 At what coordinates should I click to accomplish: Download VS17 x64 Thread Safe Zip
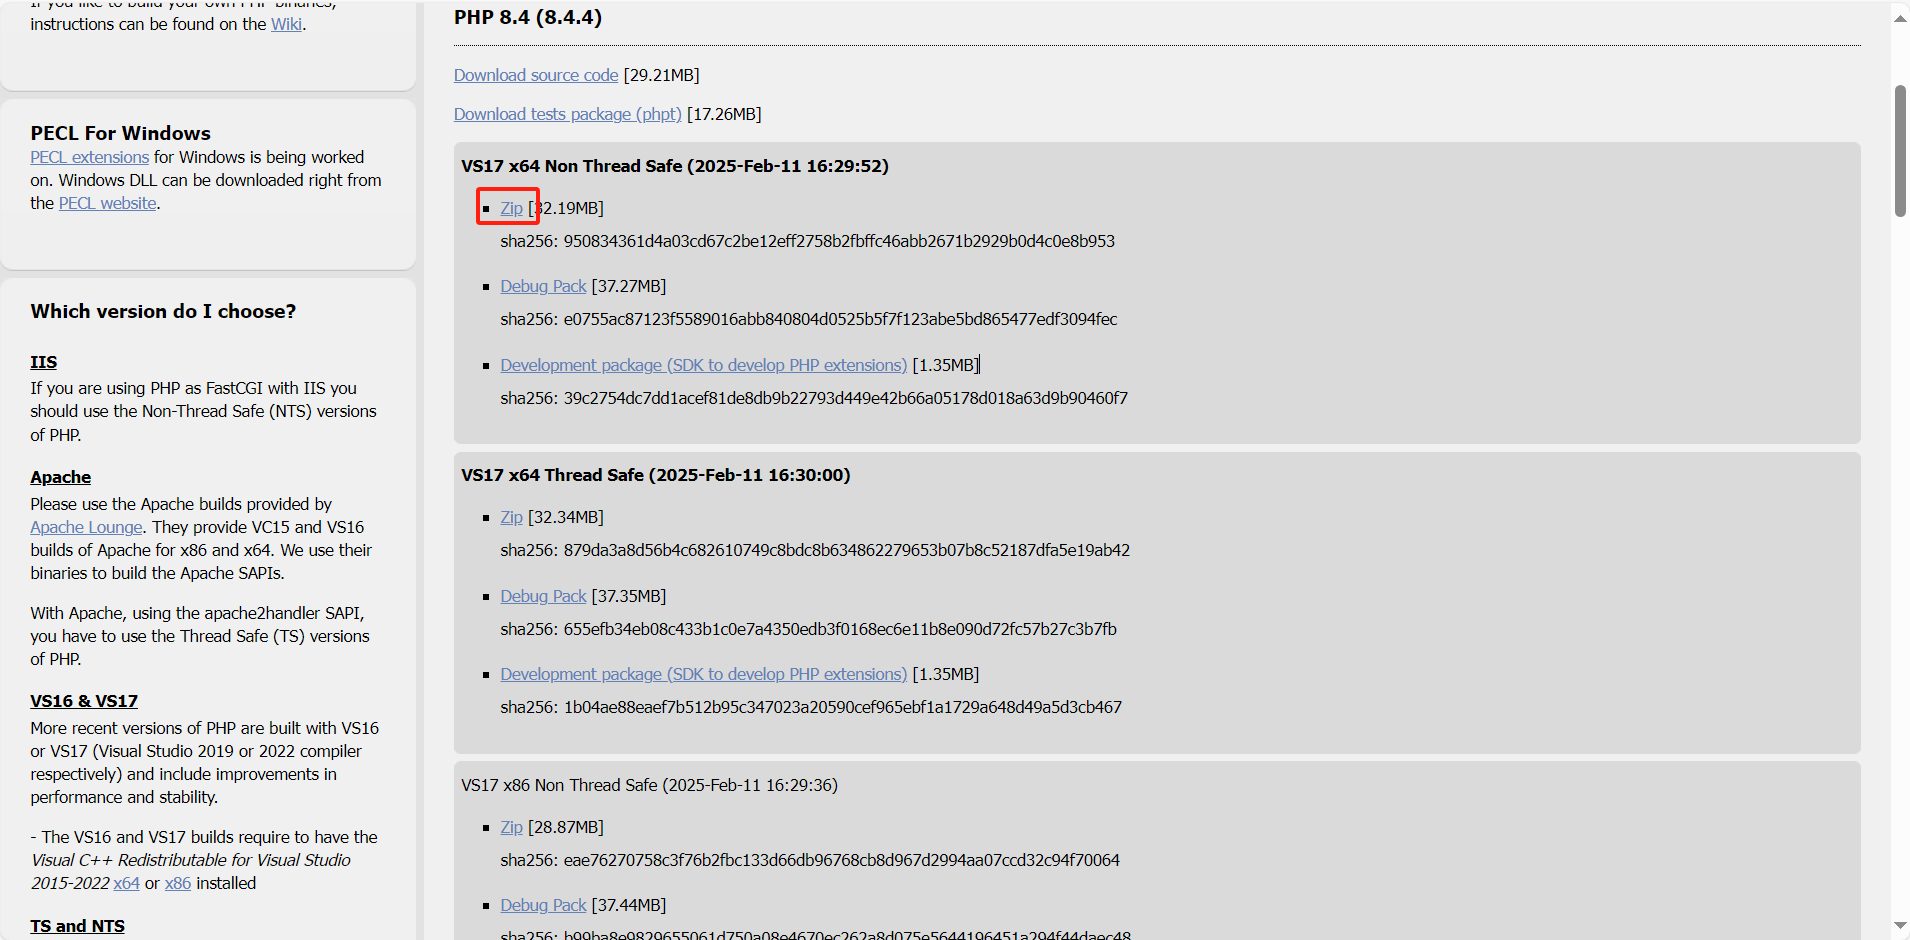coord(511,517)
